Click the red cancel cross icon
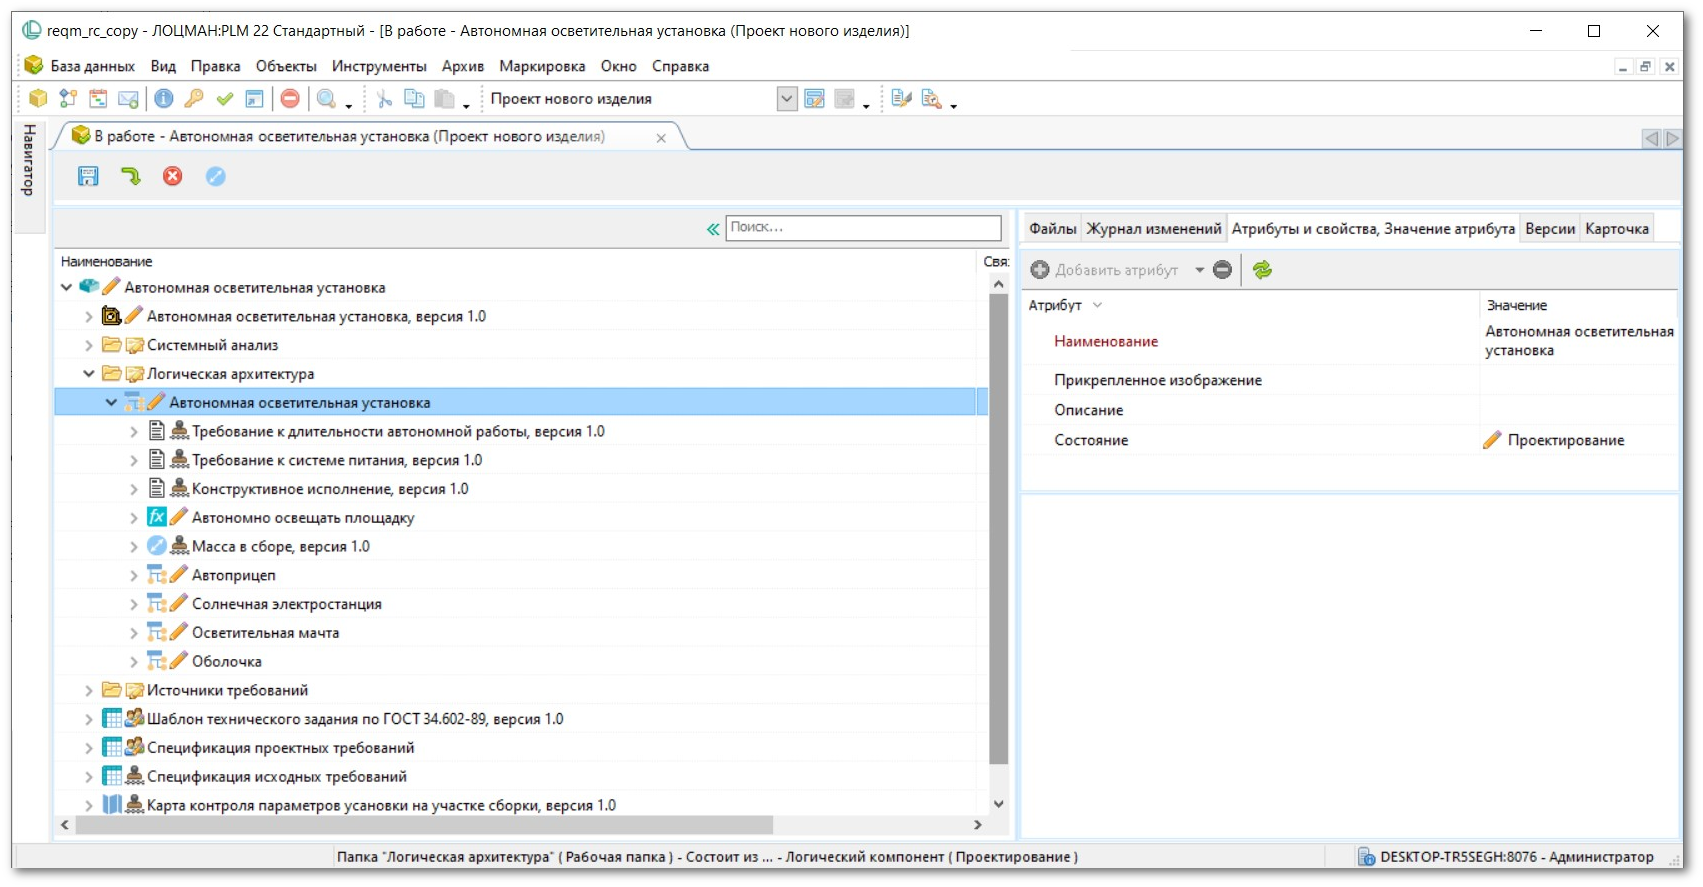This screenshot has width=1703, height=887. click(173, 177)
